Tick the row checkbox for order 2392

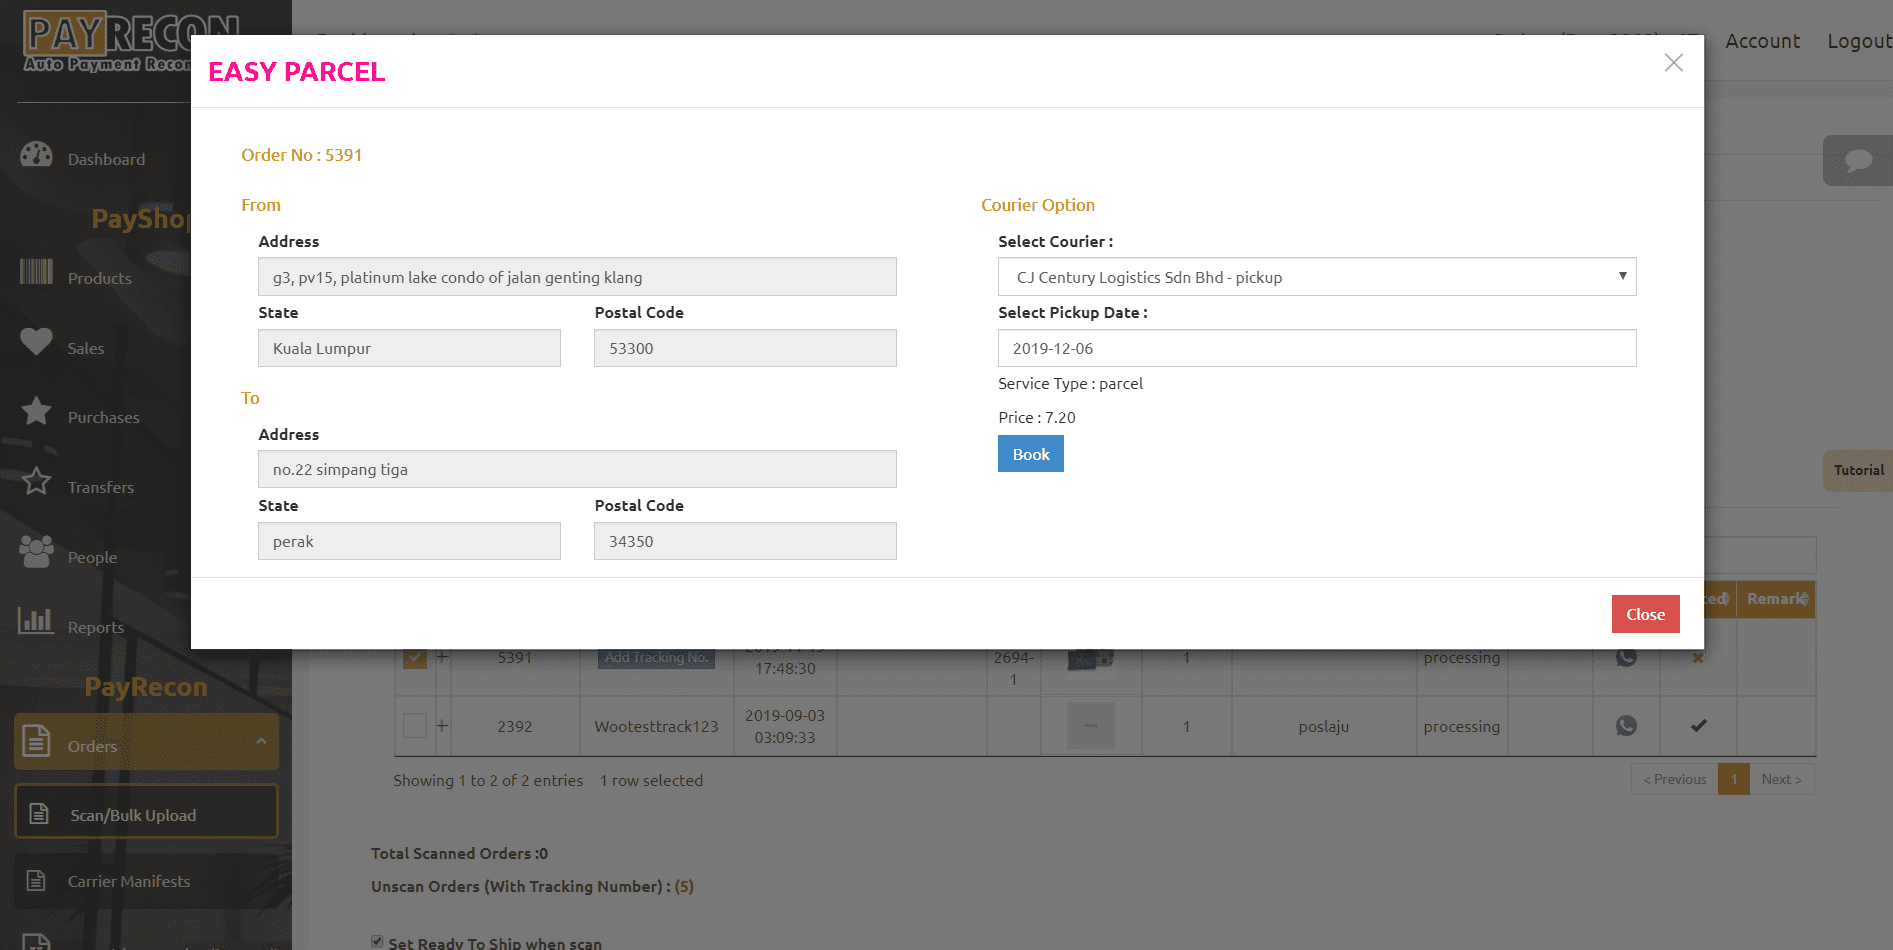[x=415, y=726]
